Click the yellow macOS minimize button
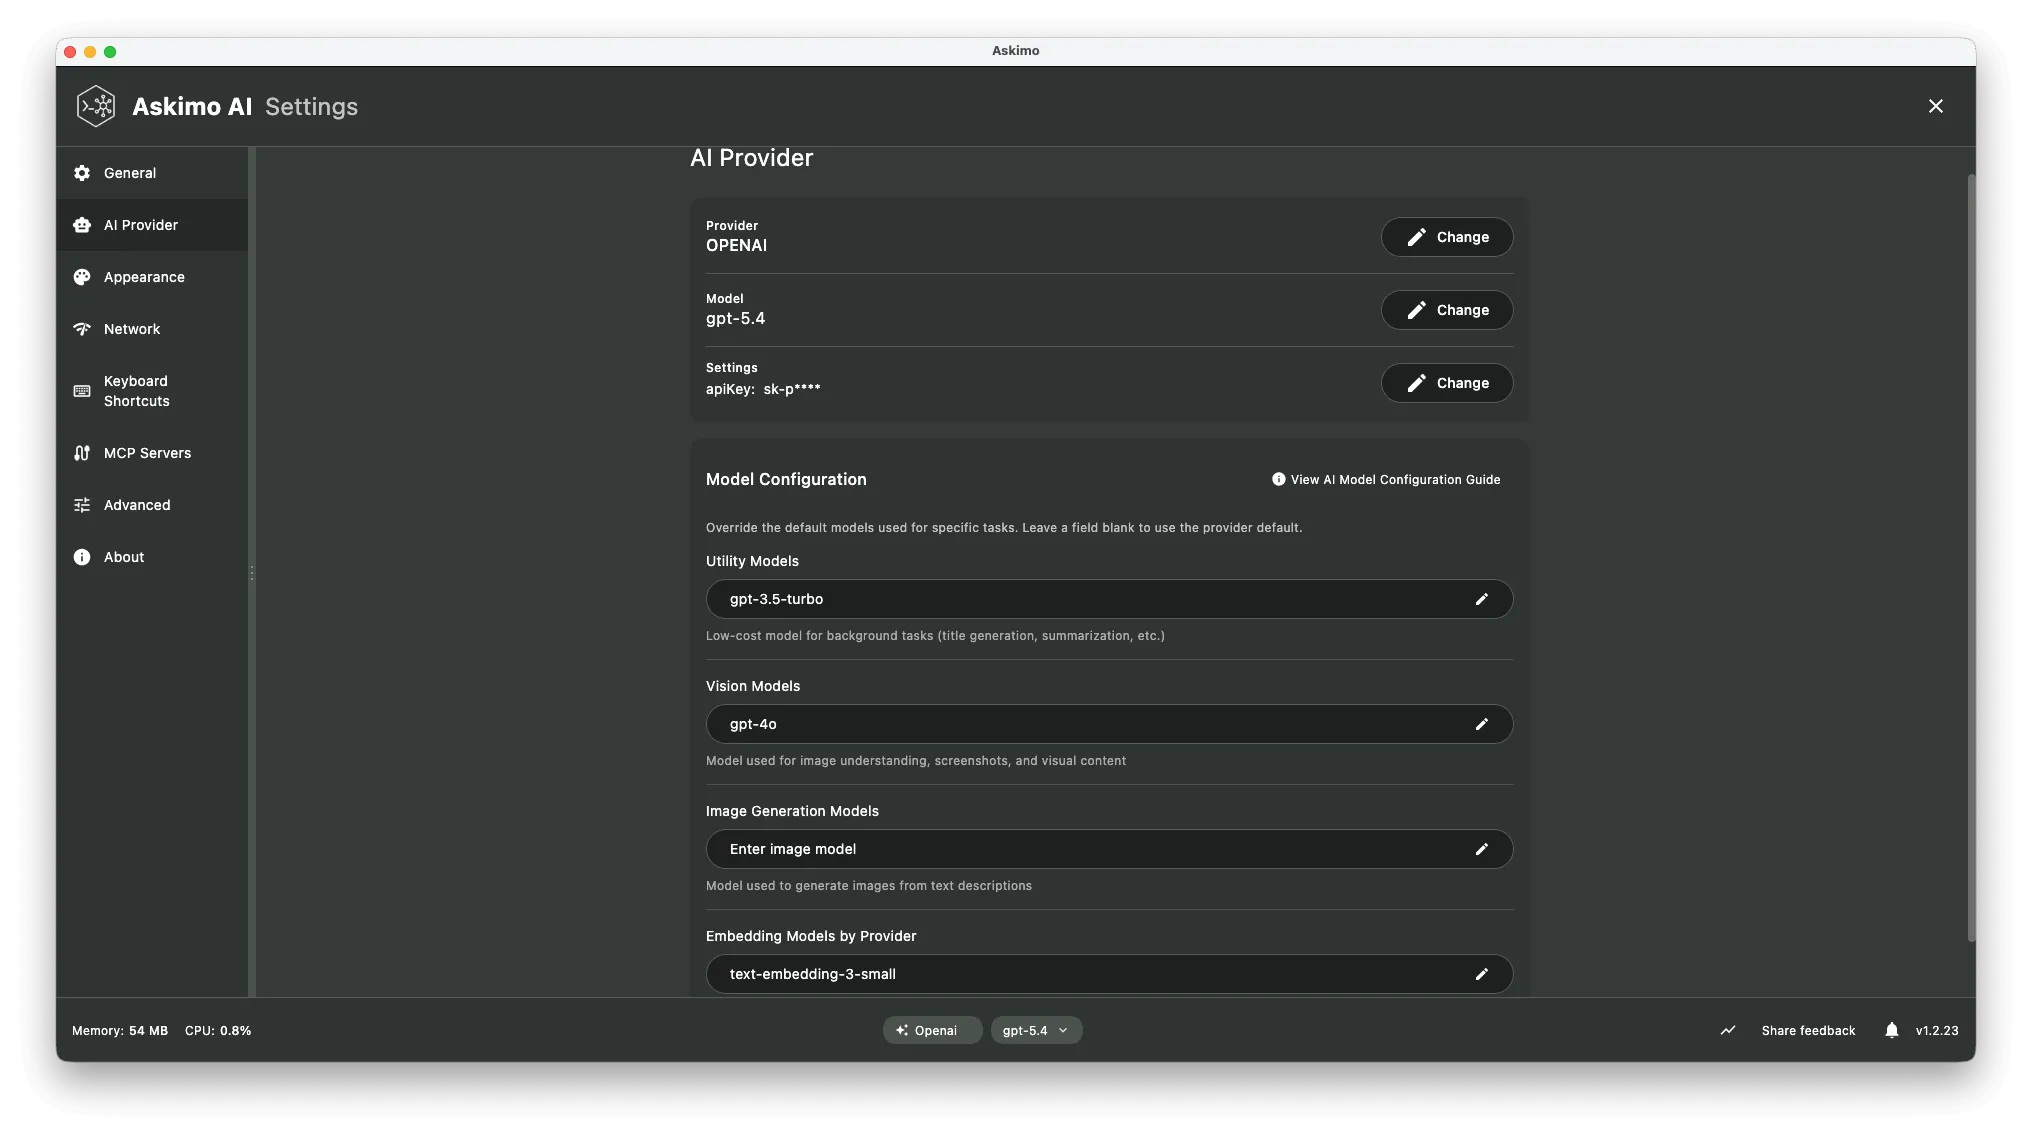2032x1136 pixels. pos(90,52)
